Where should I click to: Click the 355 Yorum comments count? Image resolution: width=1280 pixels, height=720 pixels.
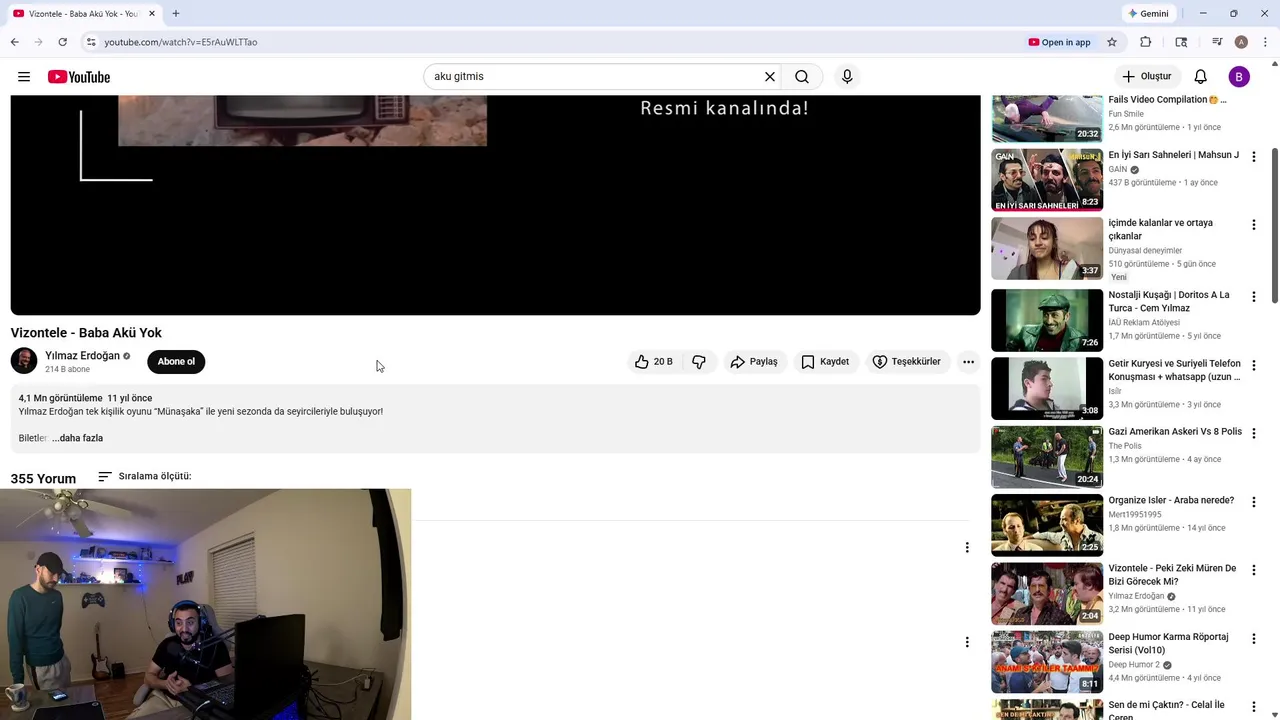pyautogui.click(x=43, y=479)
